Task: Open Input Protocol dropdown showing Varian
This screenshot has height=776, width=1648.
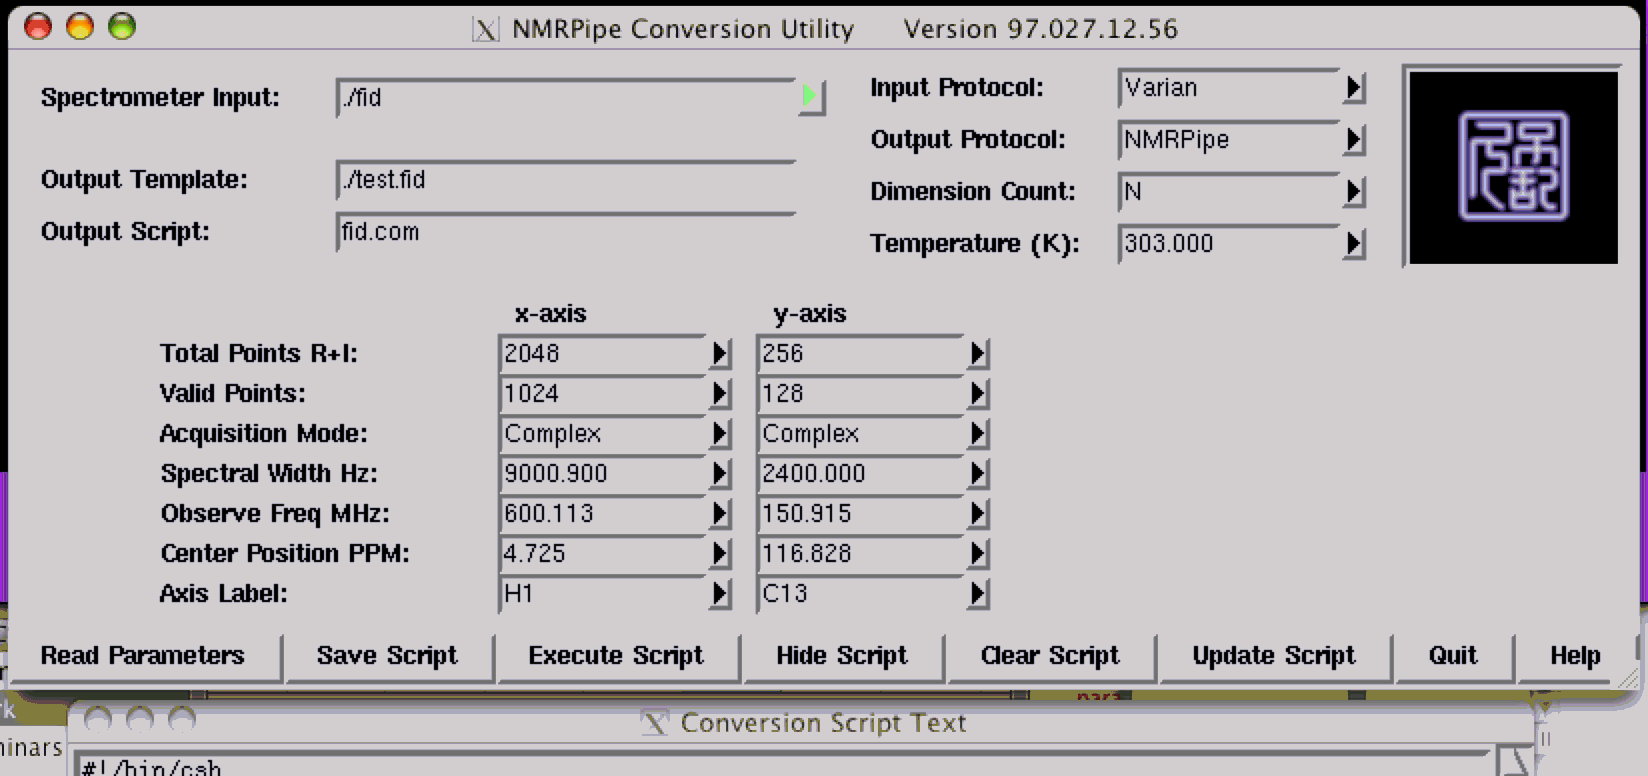Action: (1353, 89)
